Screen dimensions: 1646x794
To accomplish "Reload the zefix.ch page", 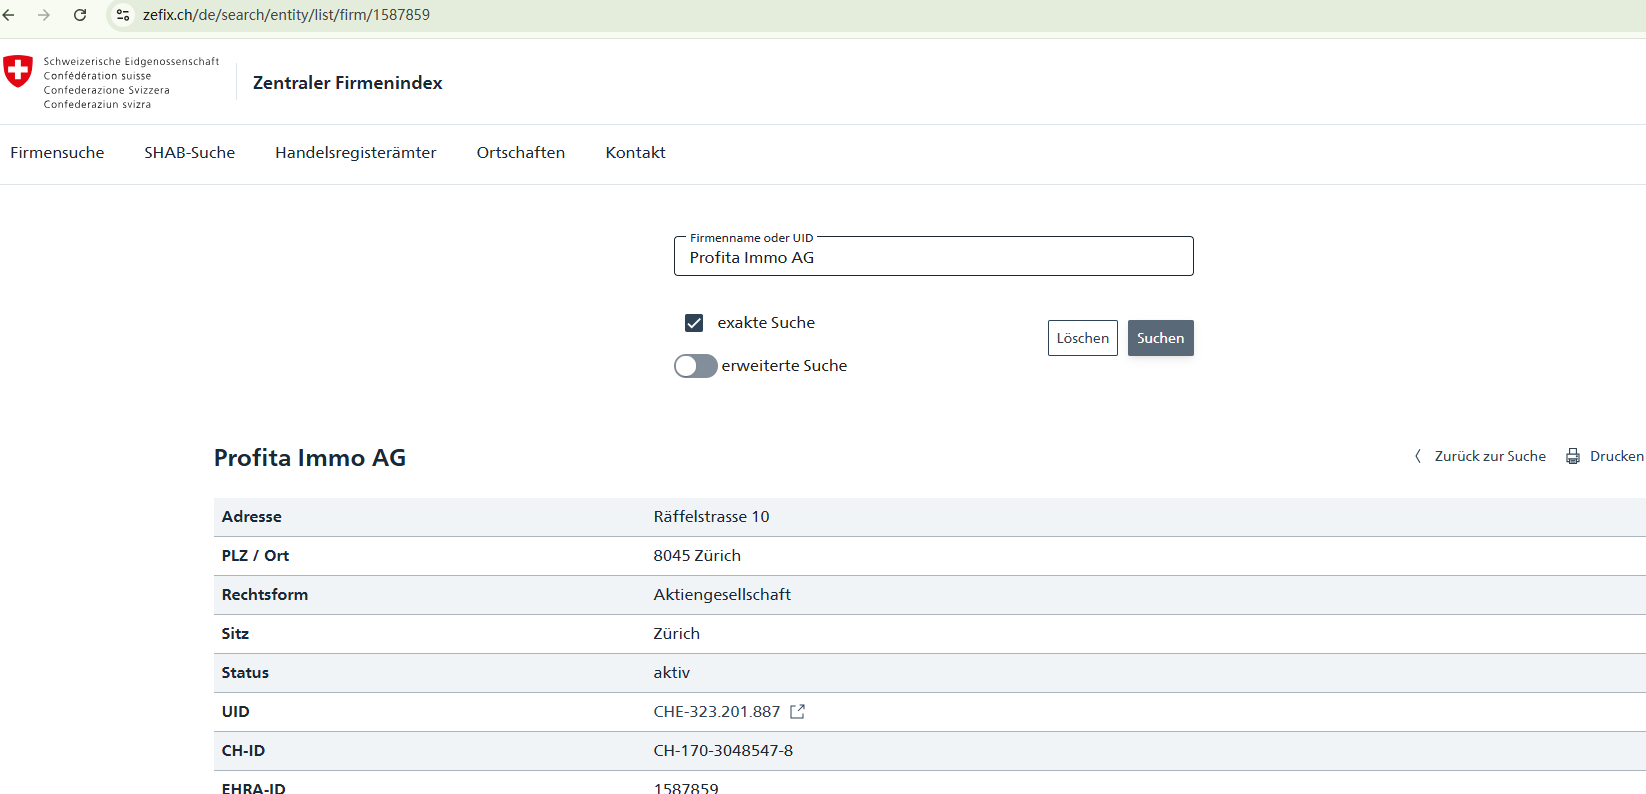I will 80,15.
